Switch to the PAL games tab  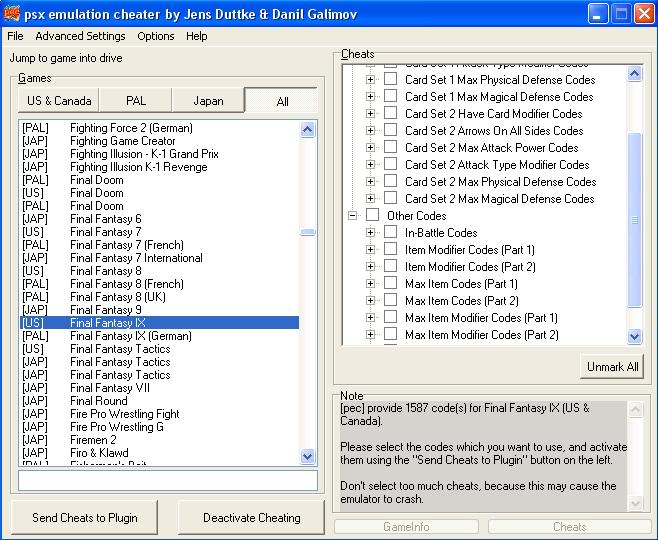[136, 101]
